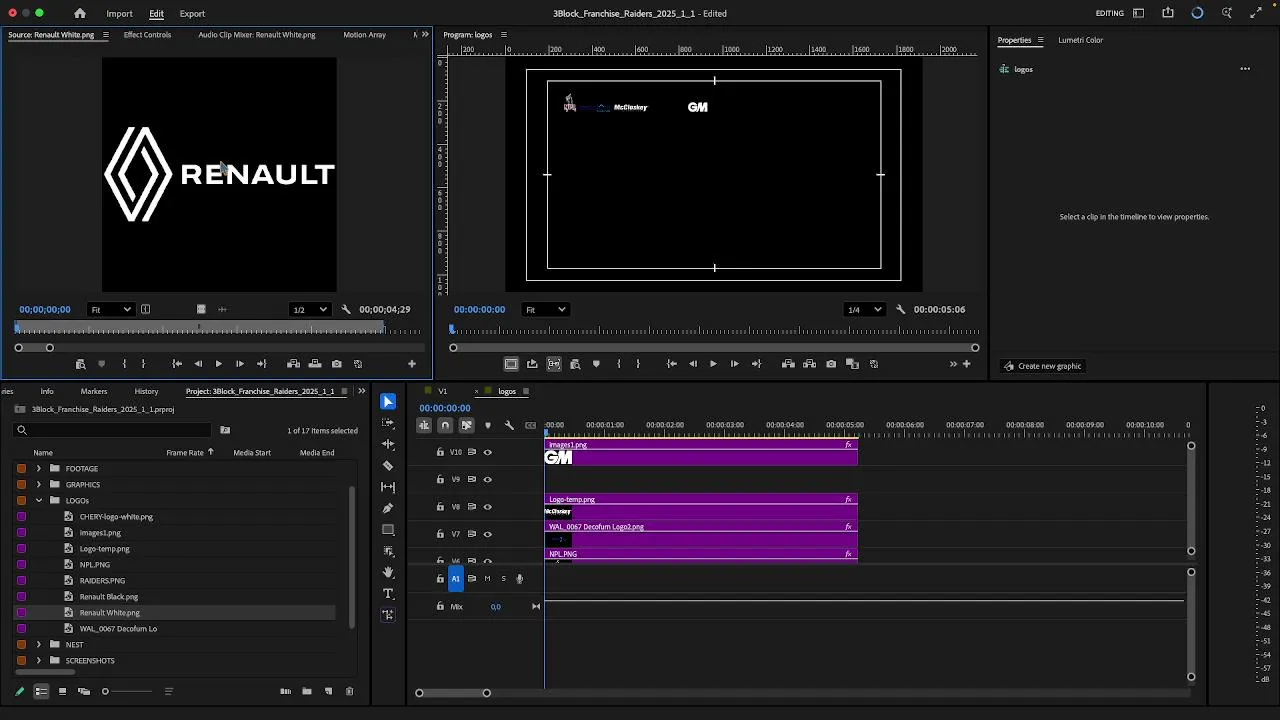Select CHERY-logo-white.png in project list

pos(116,517)
